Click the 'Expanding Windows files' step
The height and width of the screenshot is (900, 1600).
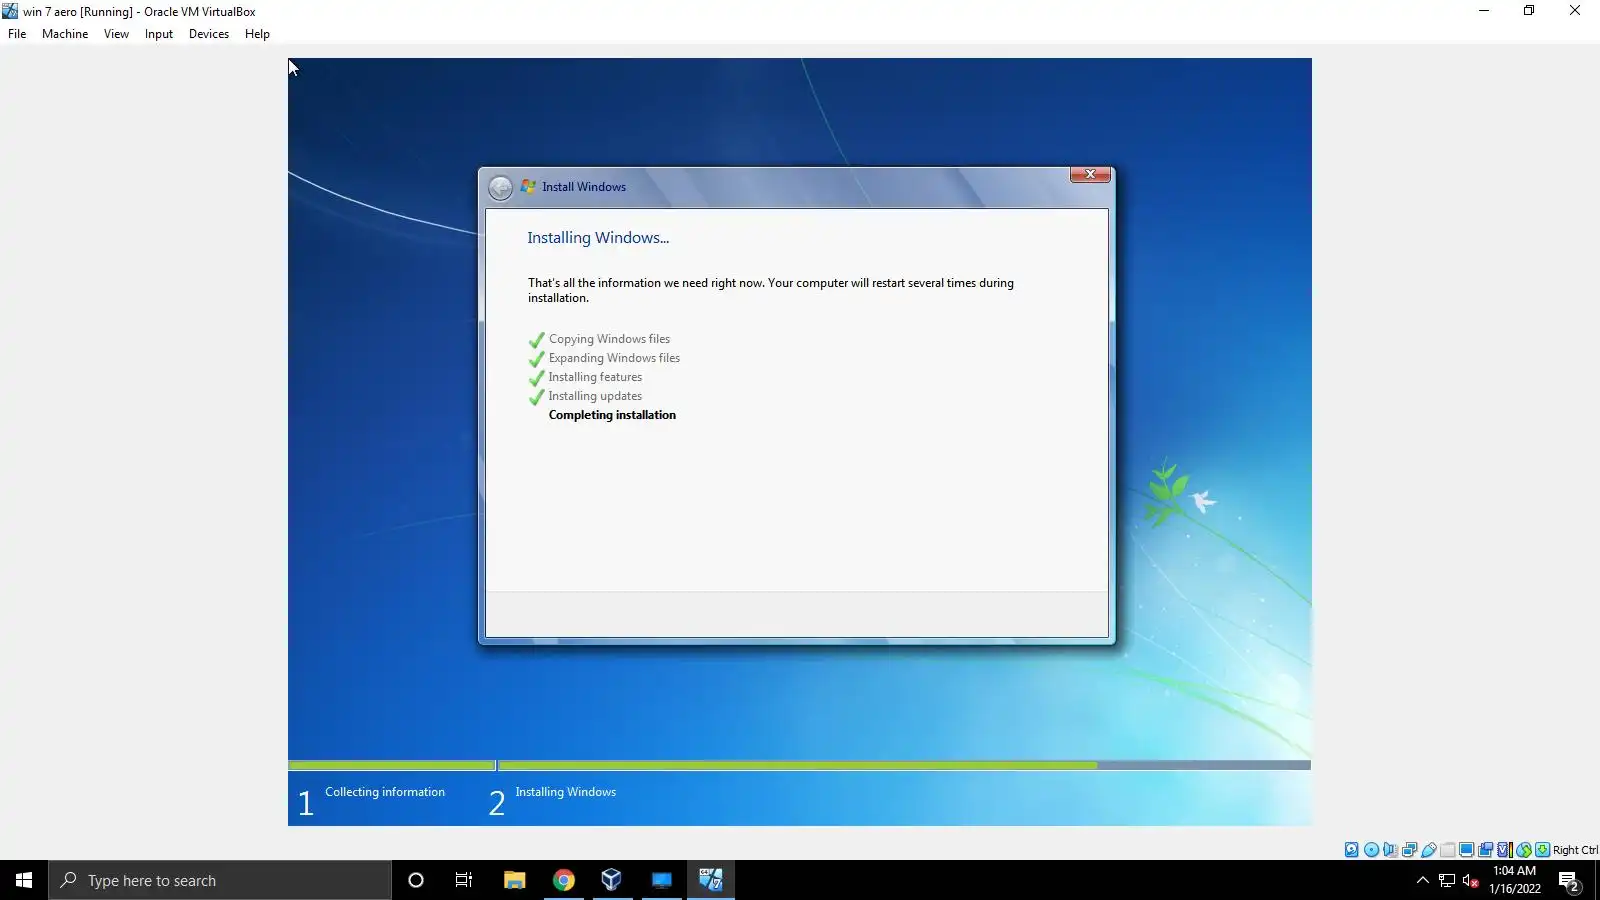[x=614, y=358]
